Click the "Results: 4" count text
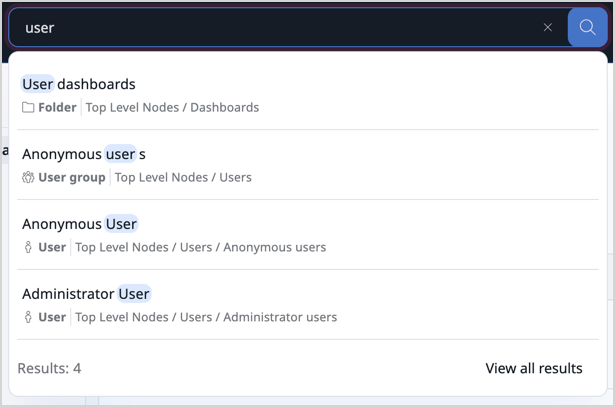This screenshot has height=407, width=615. [49, 368]
